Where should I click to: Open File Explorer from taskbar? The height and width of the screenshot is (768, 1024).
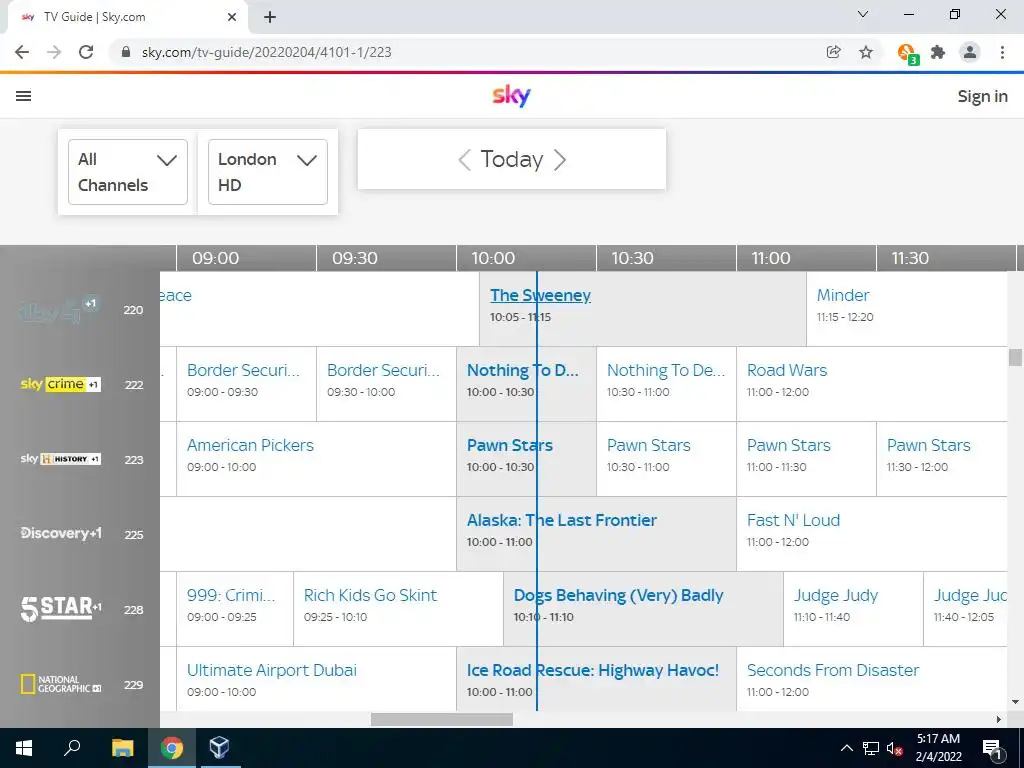click(x=122, y=748)
